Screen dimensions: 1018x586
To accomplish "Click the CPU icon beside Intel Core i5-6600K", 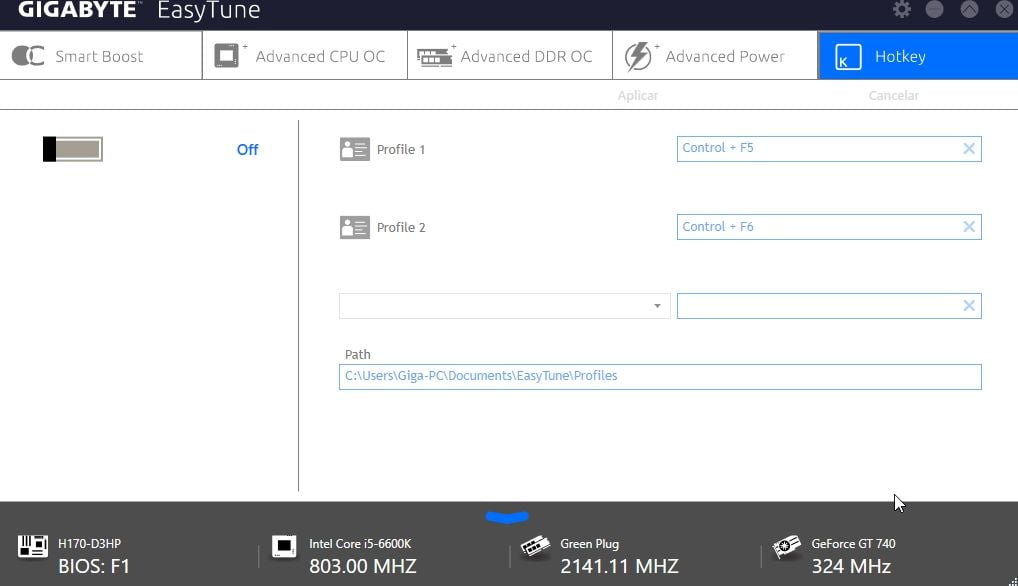I will 284,546.
